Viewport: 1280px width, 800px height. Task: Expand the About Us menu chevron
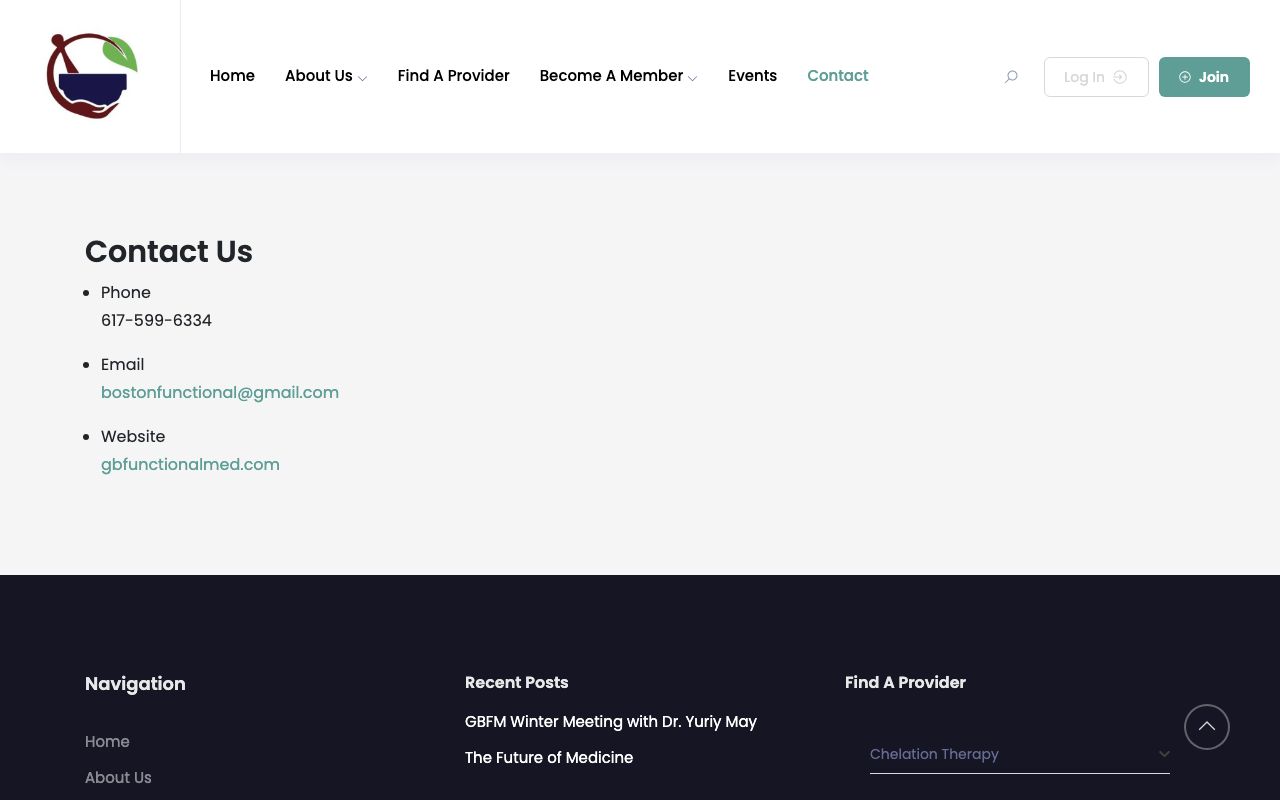point(362,78)
